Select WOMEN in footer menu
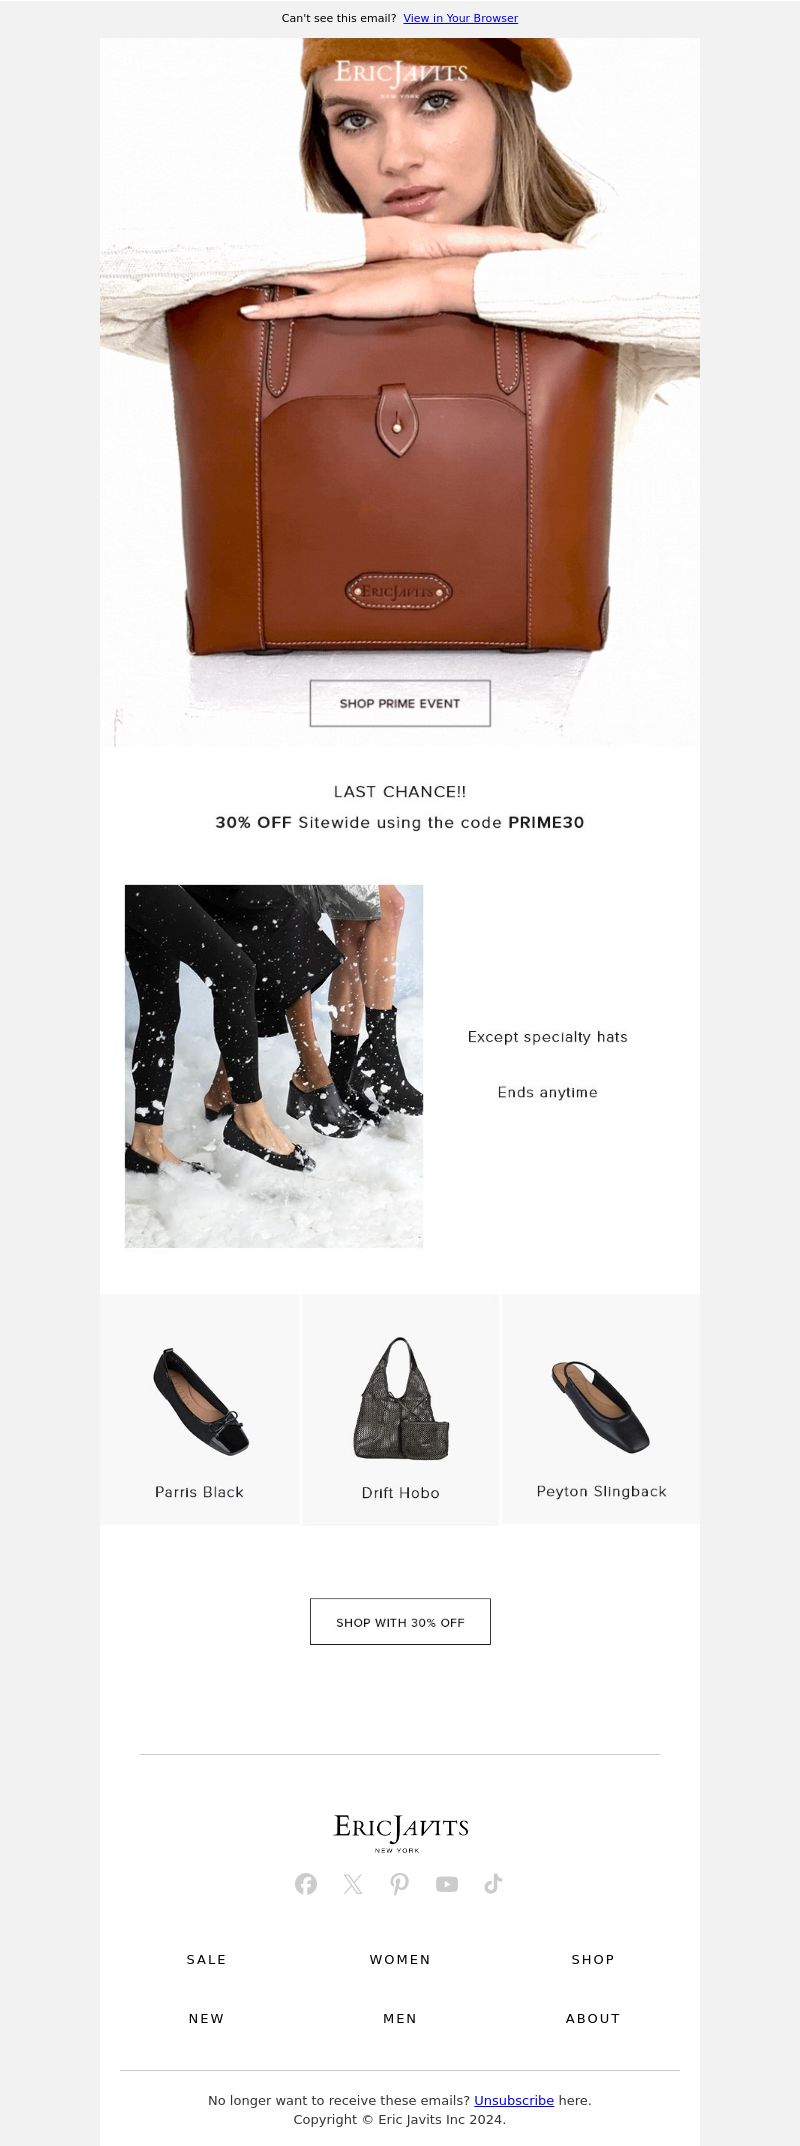This screenshot has height=2146, width=800. 400,1959
